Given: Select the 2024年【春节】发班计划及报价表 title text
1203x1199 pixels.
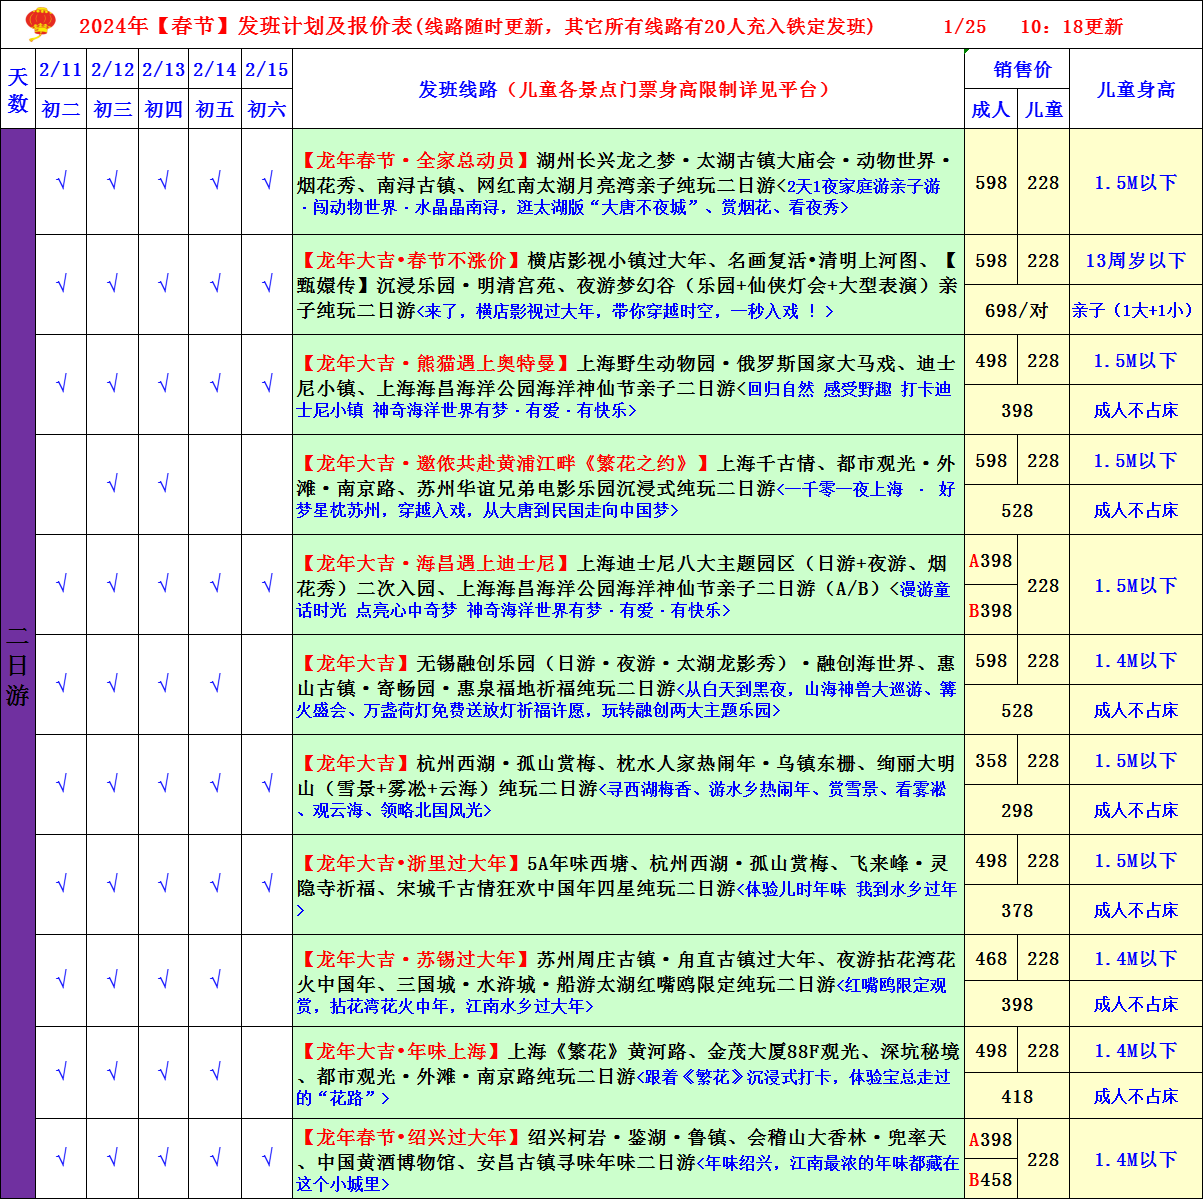Looking at the screenshot, I should 245,27.
